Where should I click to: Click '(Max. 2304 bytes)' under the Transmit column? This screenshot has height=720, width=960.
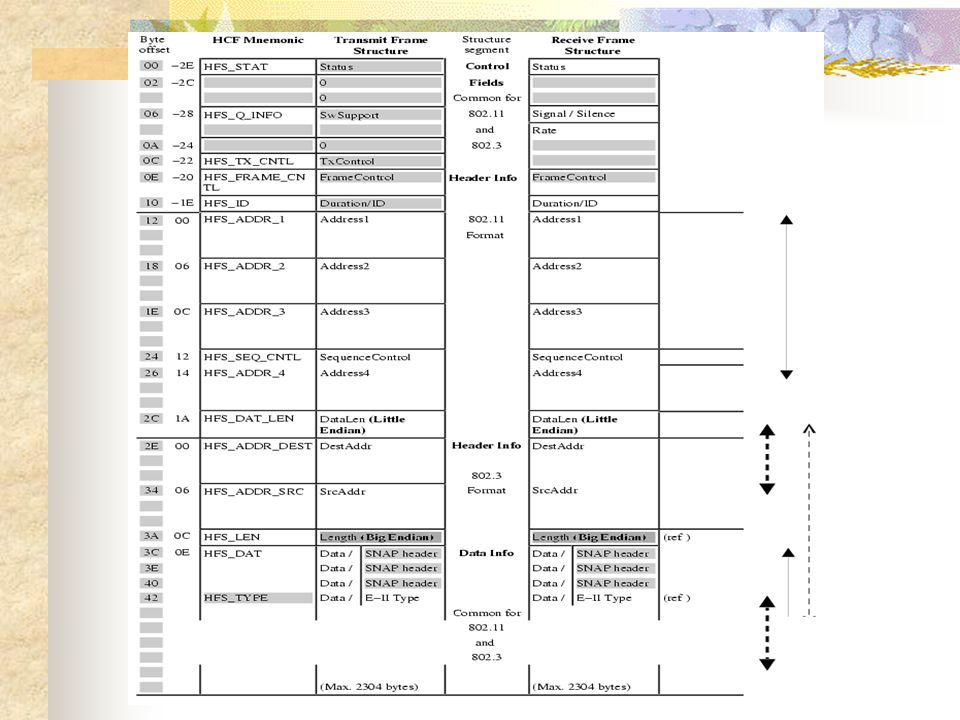click(369, 686)
